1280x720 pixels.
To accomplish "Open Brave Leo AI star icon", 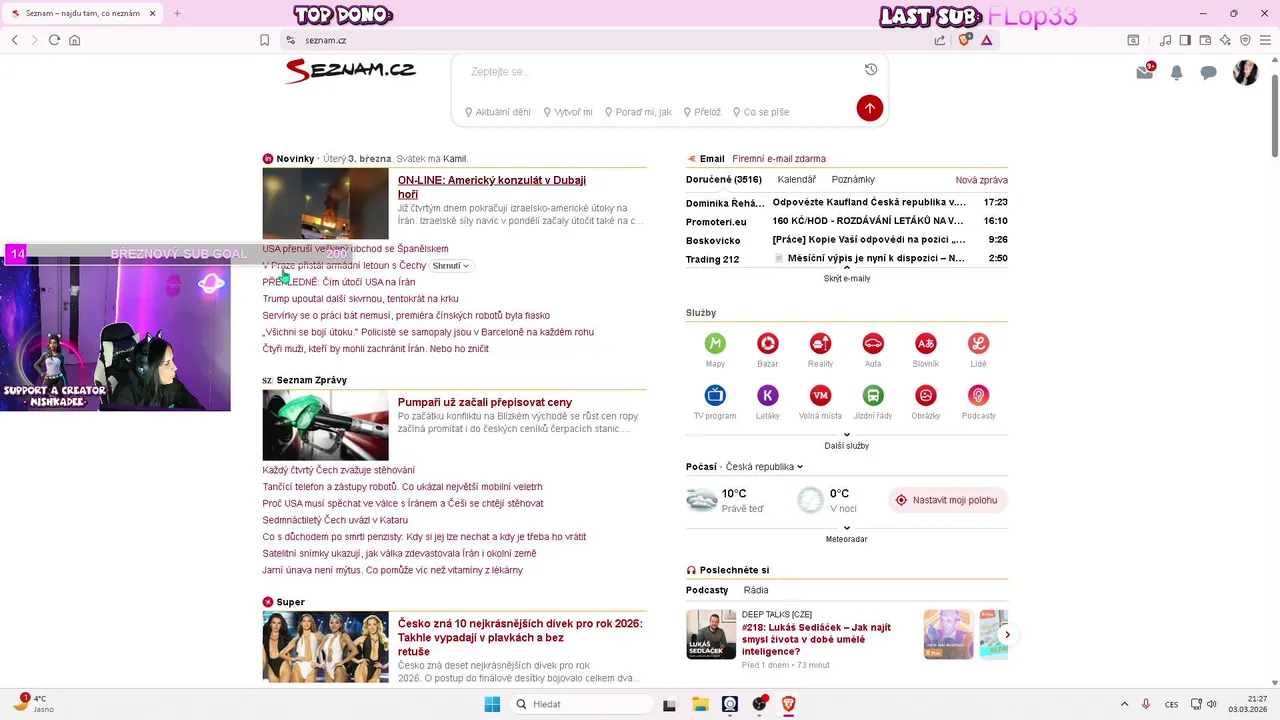I will coord(1225,40).
